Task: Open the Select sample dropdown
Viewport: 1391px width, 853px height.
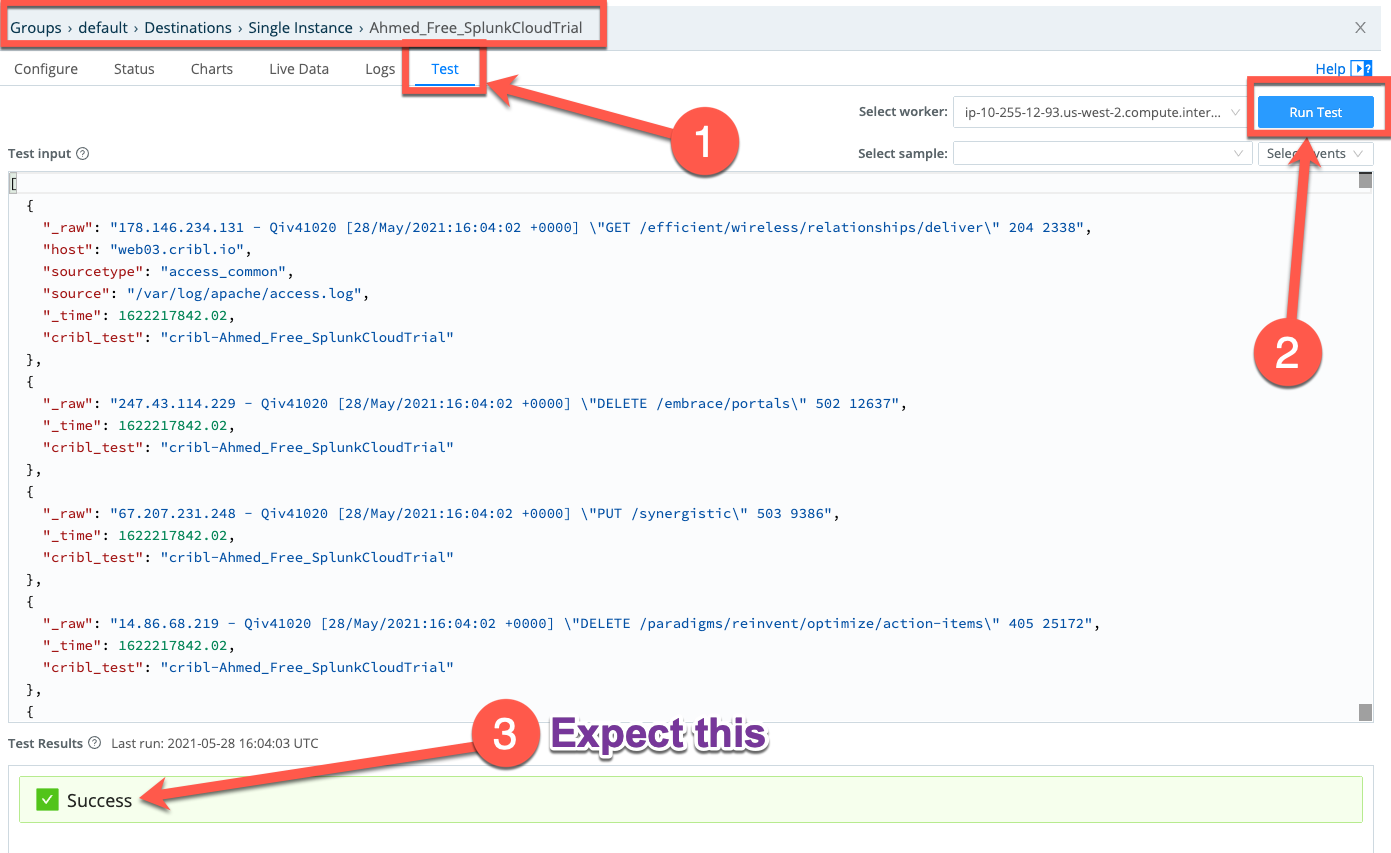Action: tap(1100, 153)
